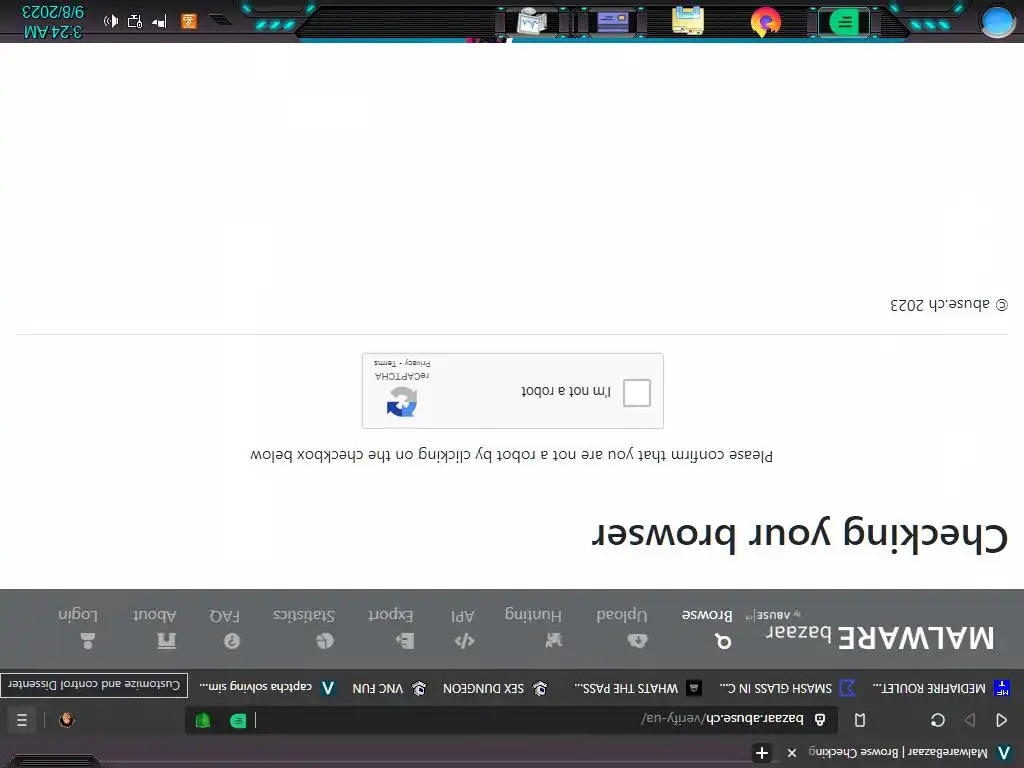1024x768 pixels.
Task: Go to the Browse nav item
Action: click(707, 615)
